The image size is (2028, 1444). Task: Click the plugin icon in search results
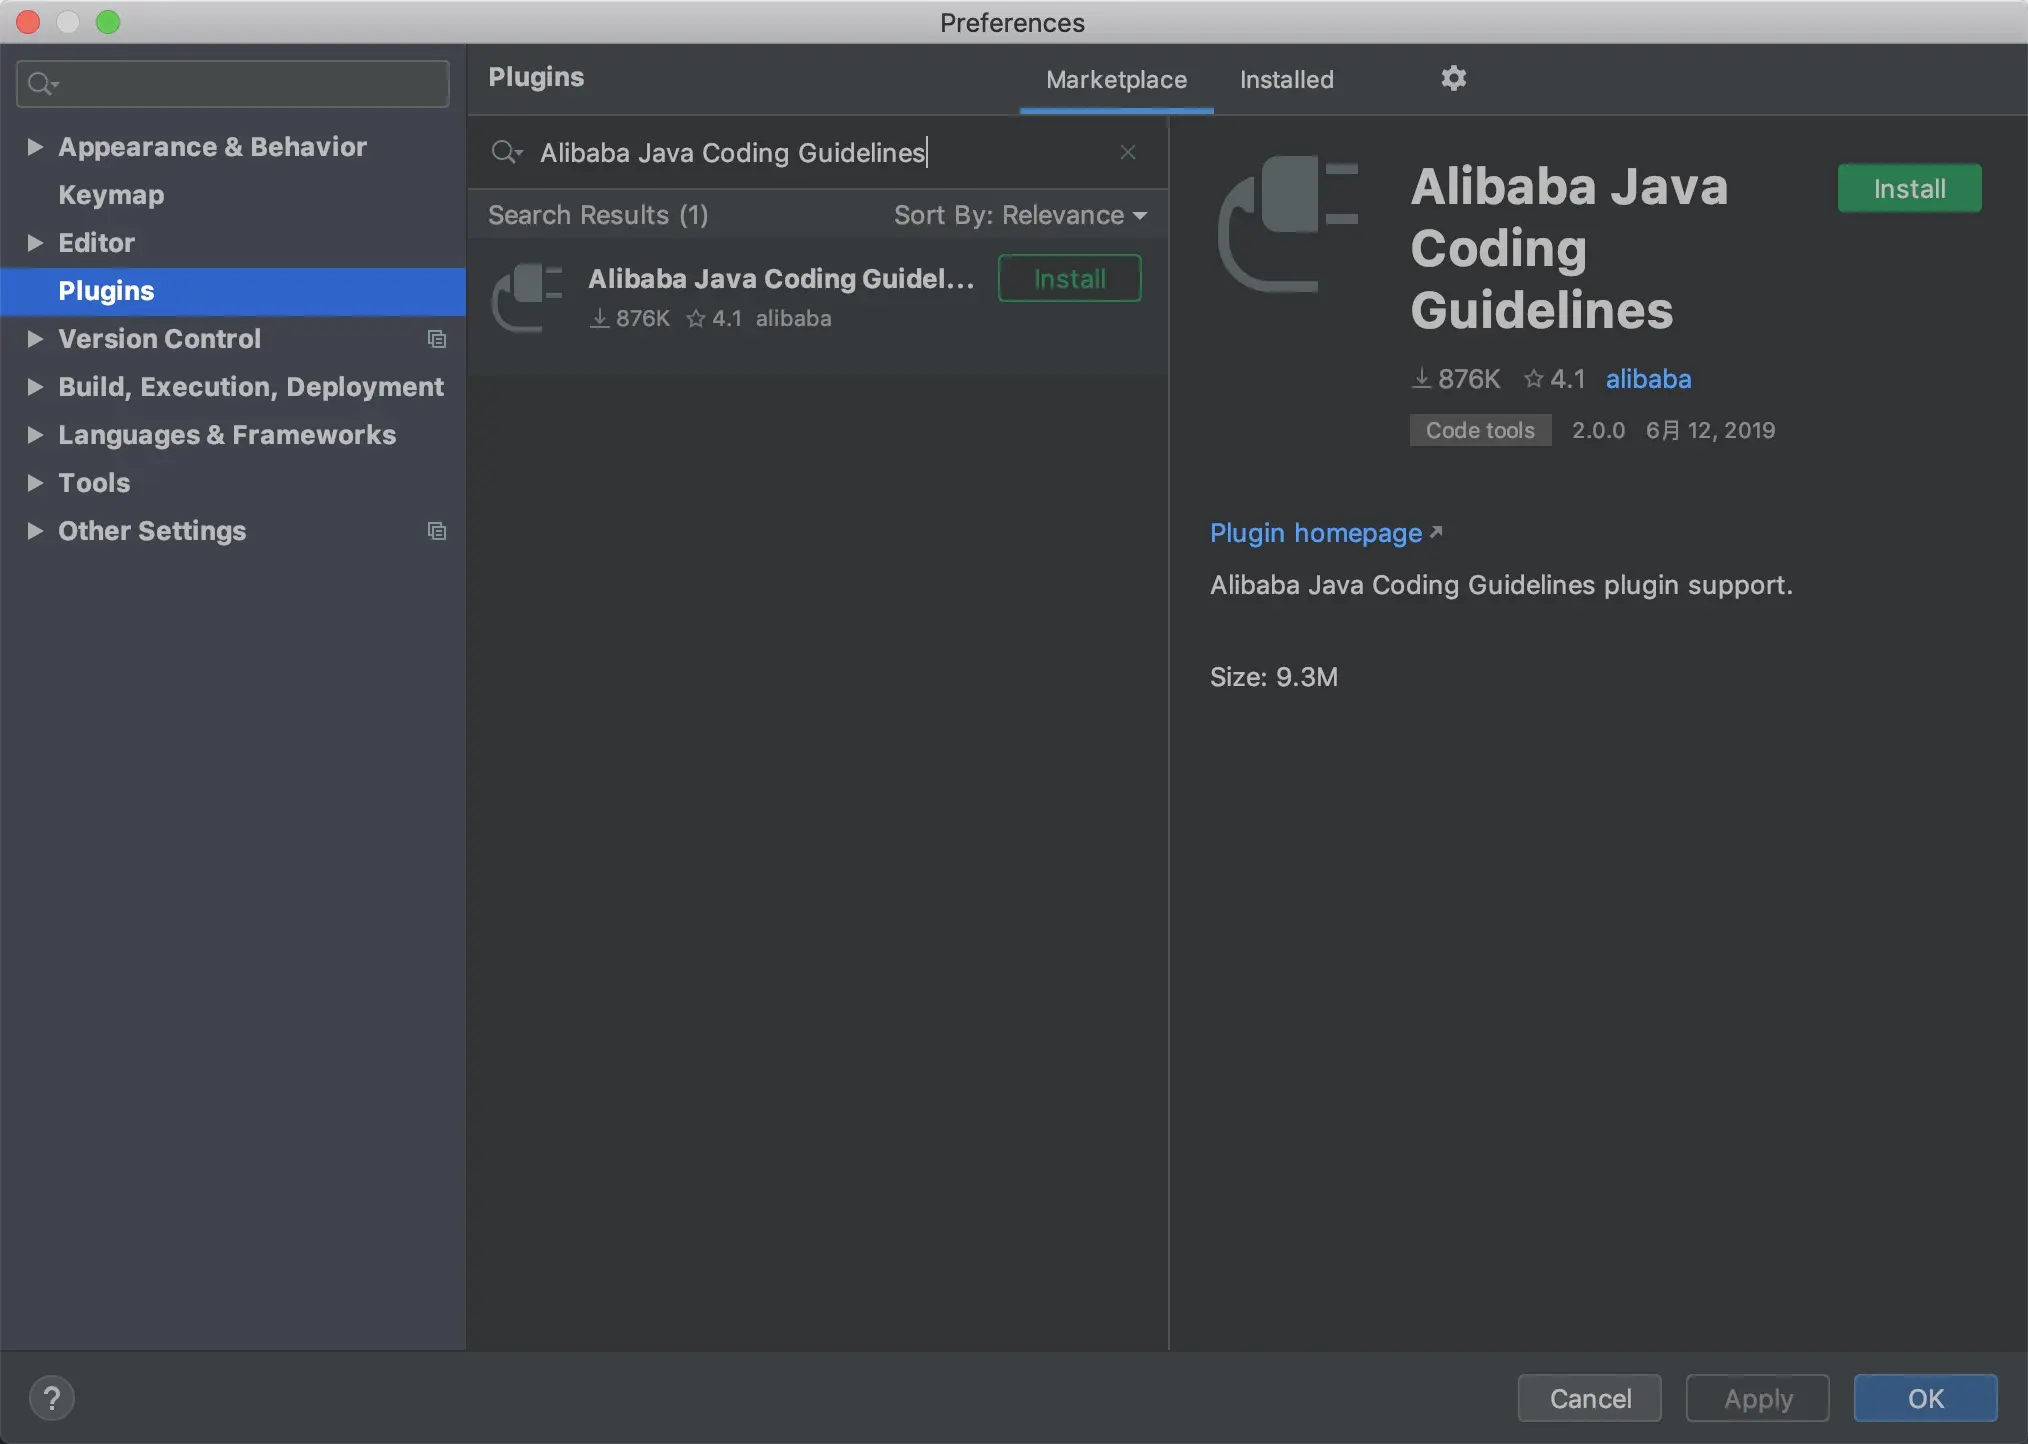528,296
